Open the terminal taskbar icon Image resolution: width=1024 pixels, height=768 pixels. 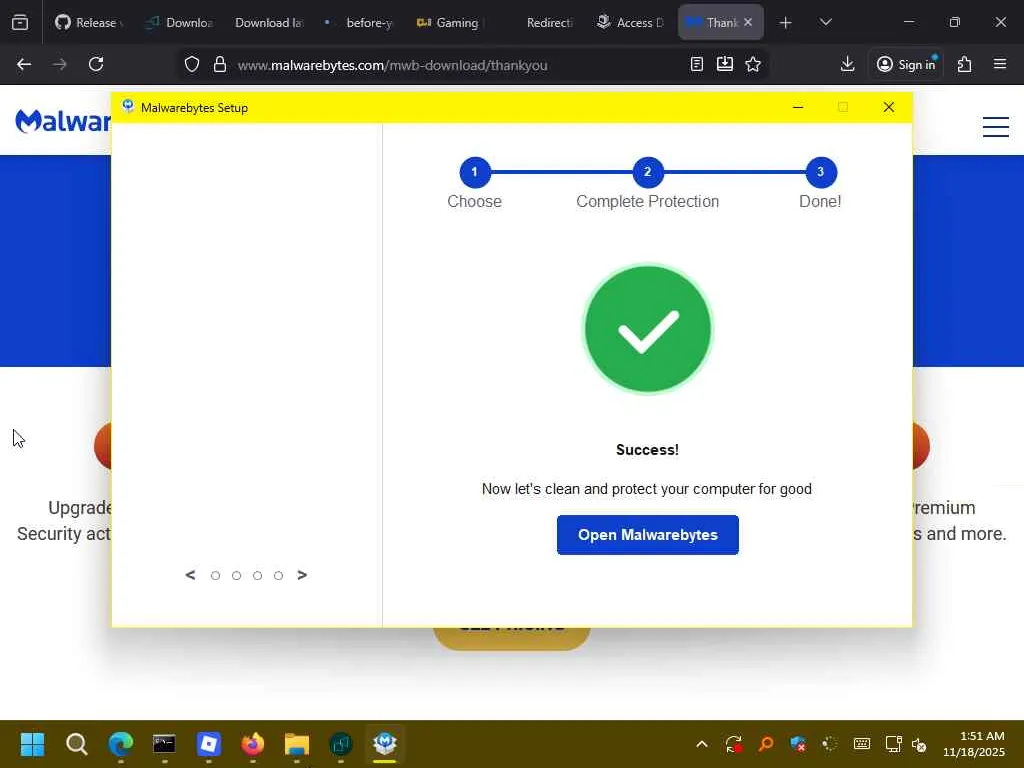[164, 744]
